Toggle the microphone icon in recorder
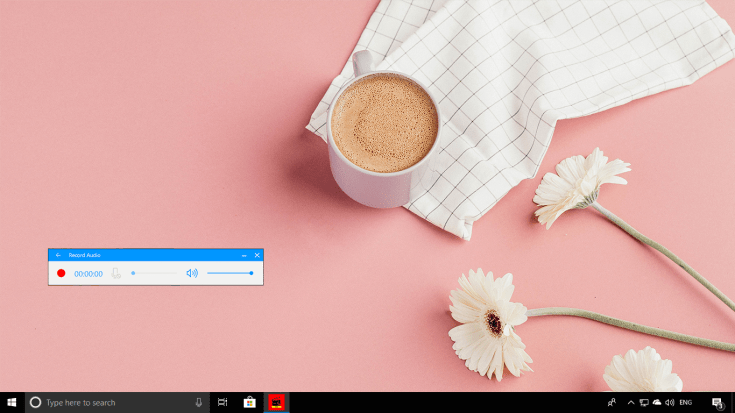Screen dimensions: 735x413 tap(116, 273)
